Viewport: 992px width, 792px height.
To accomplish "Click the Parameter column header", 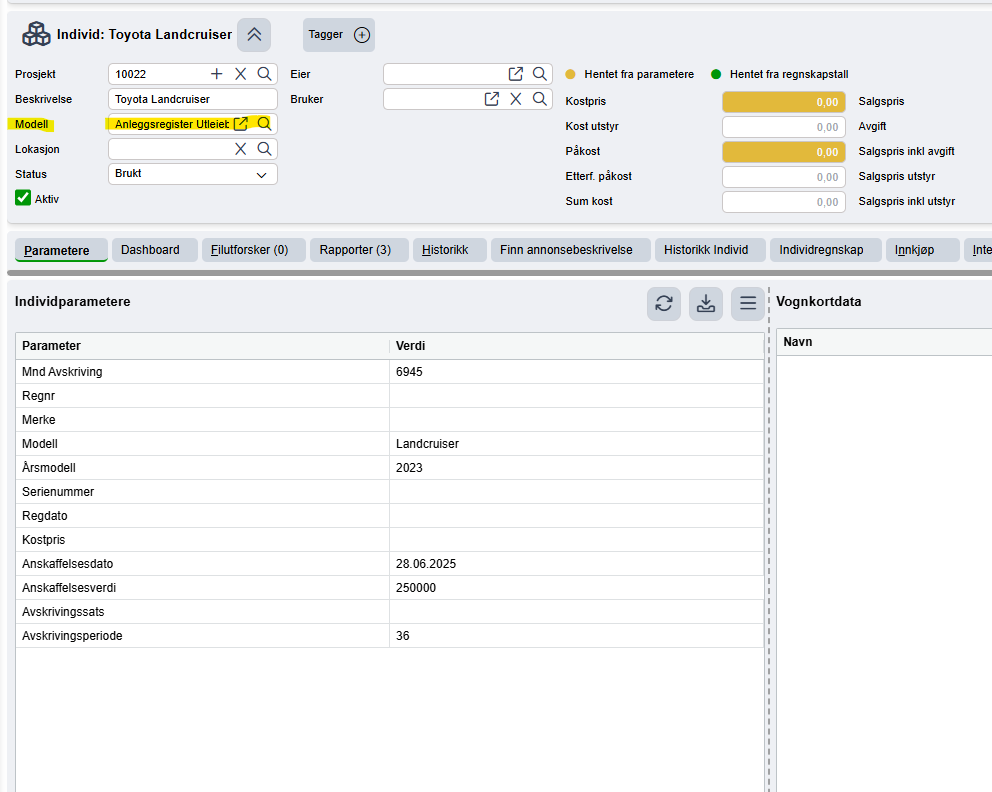I will (202, 346).
